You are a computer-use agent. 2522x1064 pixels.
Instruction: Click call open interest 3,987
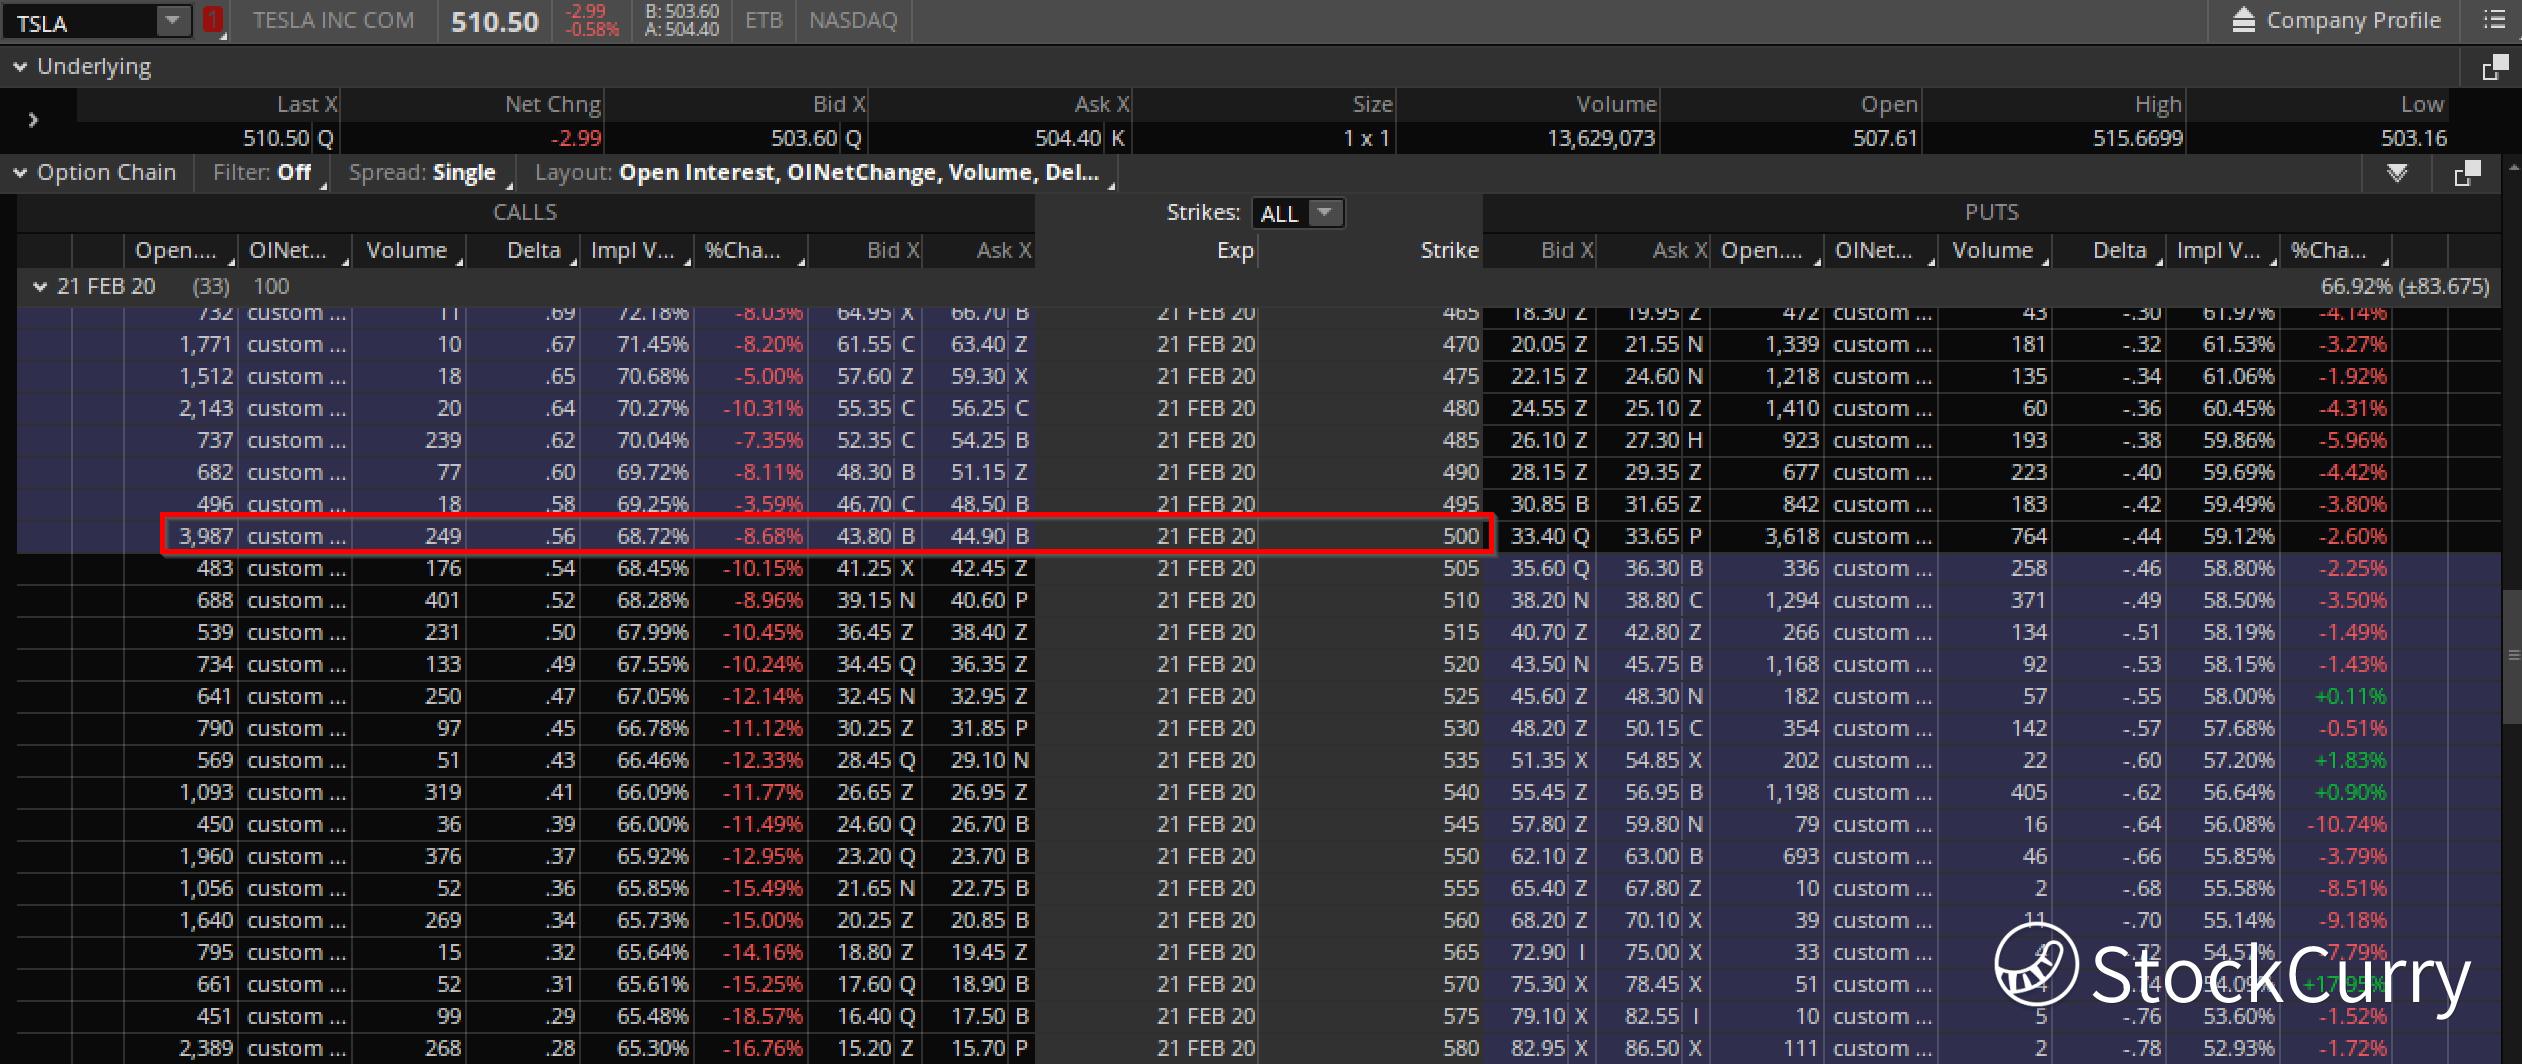point(204,536)
